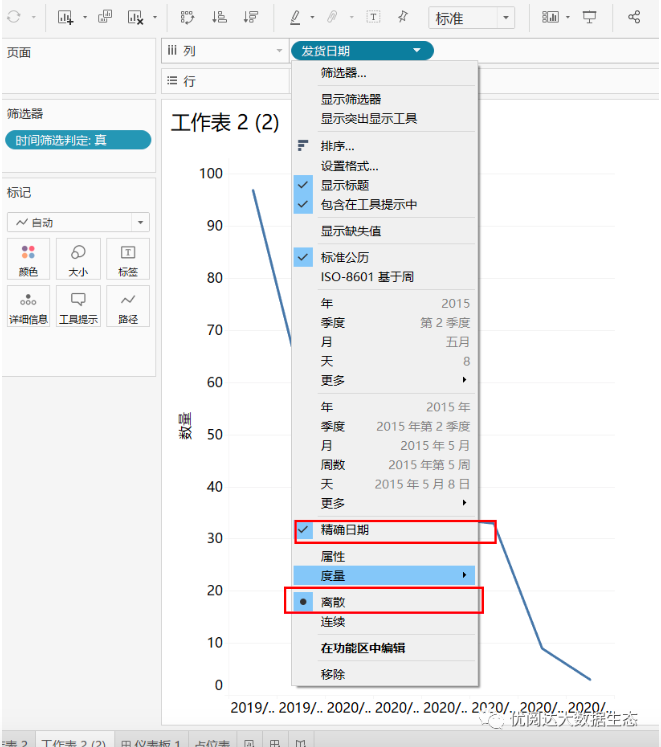
Task: Toggle the 显示标题 checked option
Action: (344, 185)
